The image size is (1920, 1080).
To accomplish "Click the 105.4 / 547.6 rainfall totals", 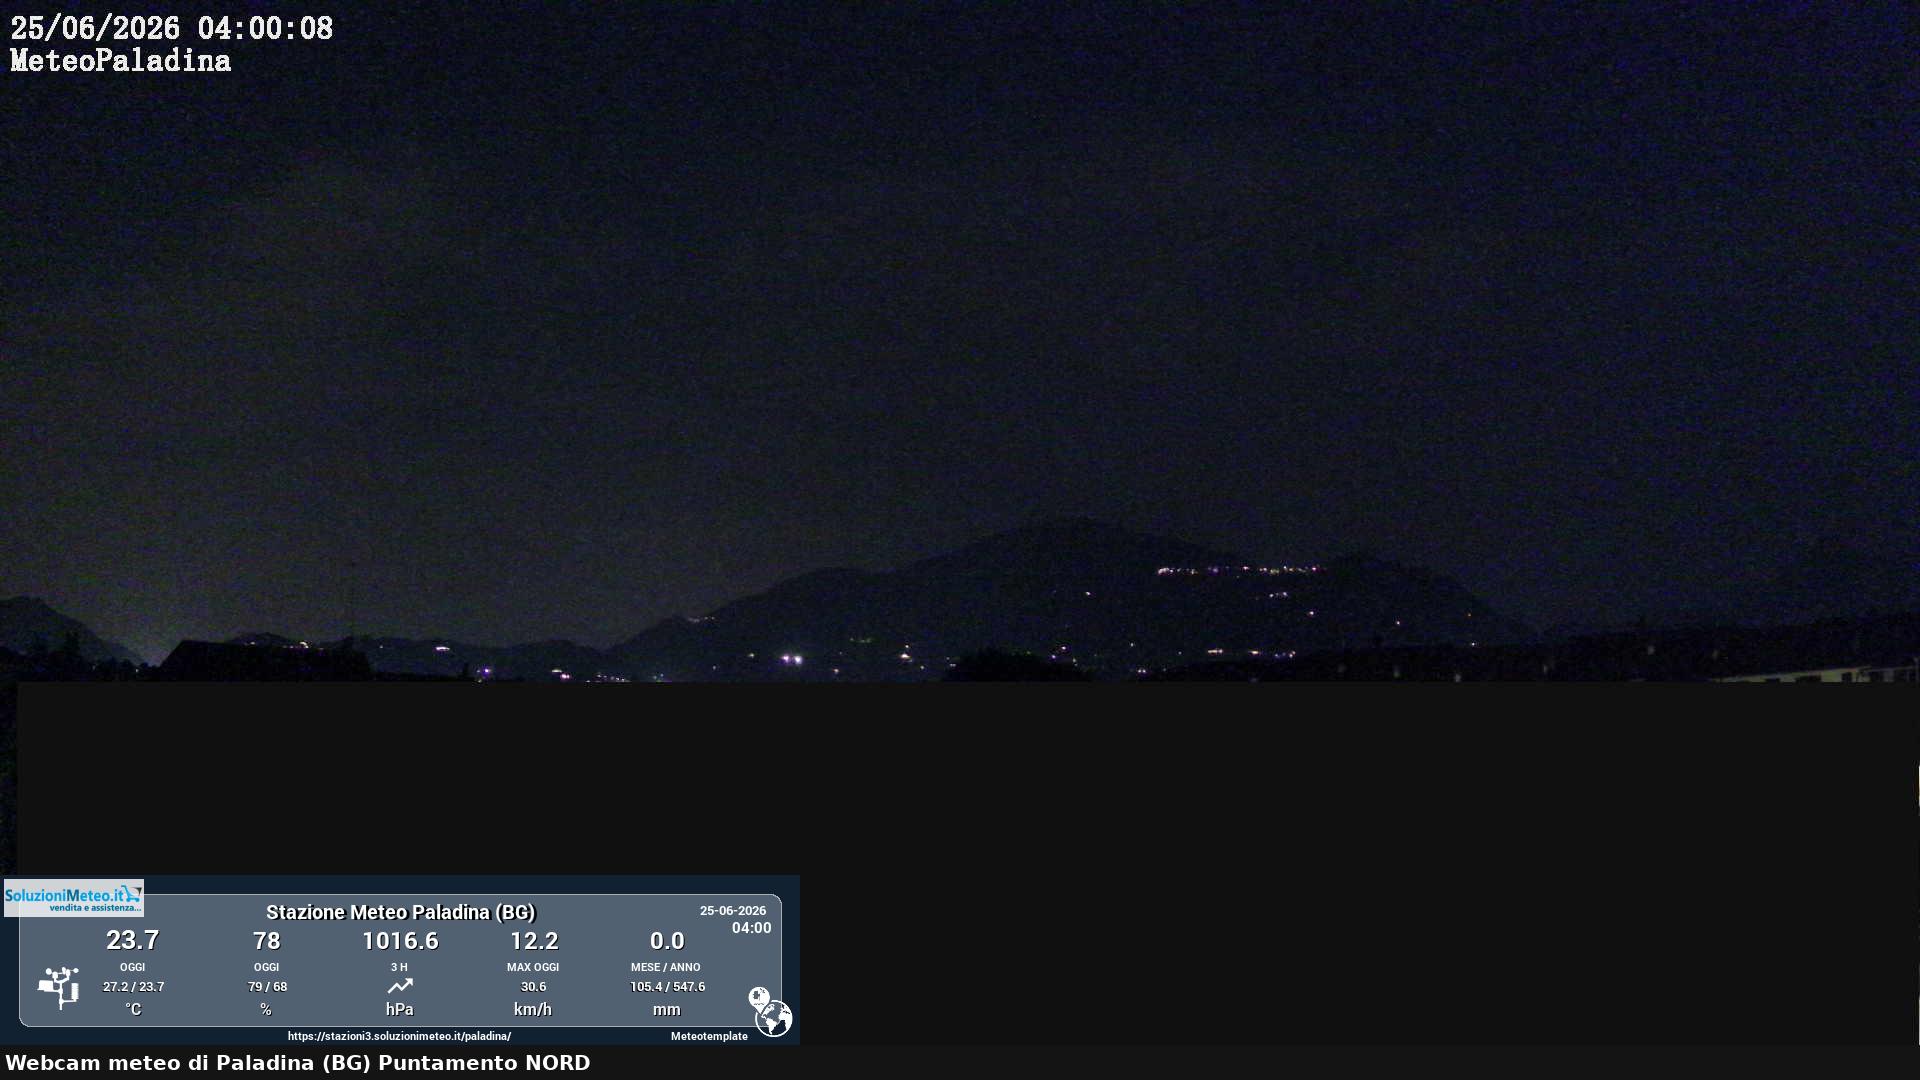I will click(667, 987).
